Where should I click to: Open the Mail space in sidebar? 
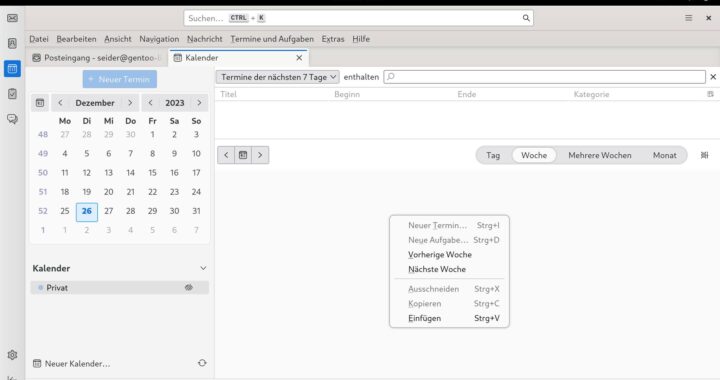click(x=12, y=18)
